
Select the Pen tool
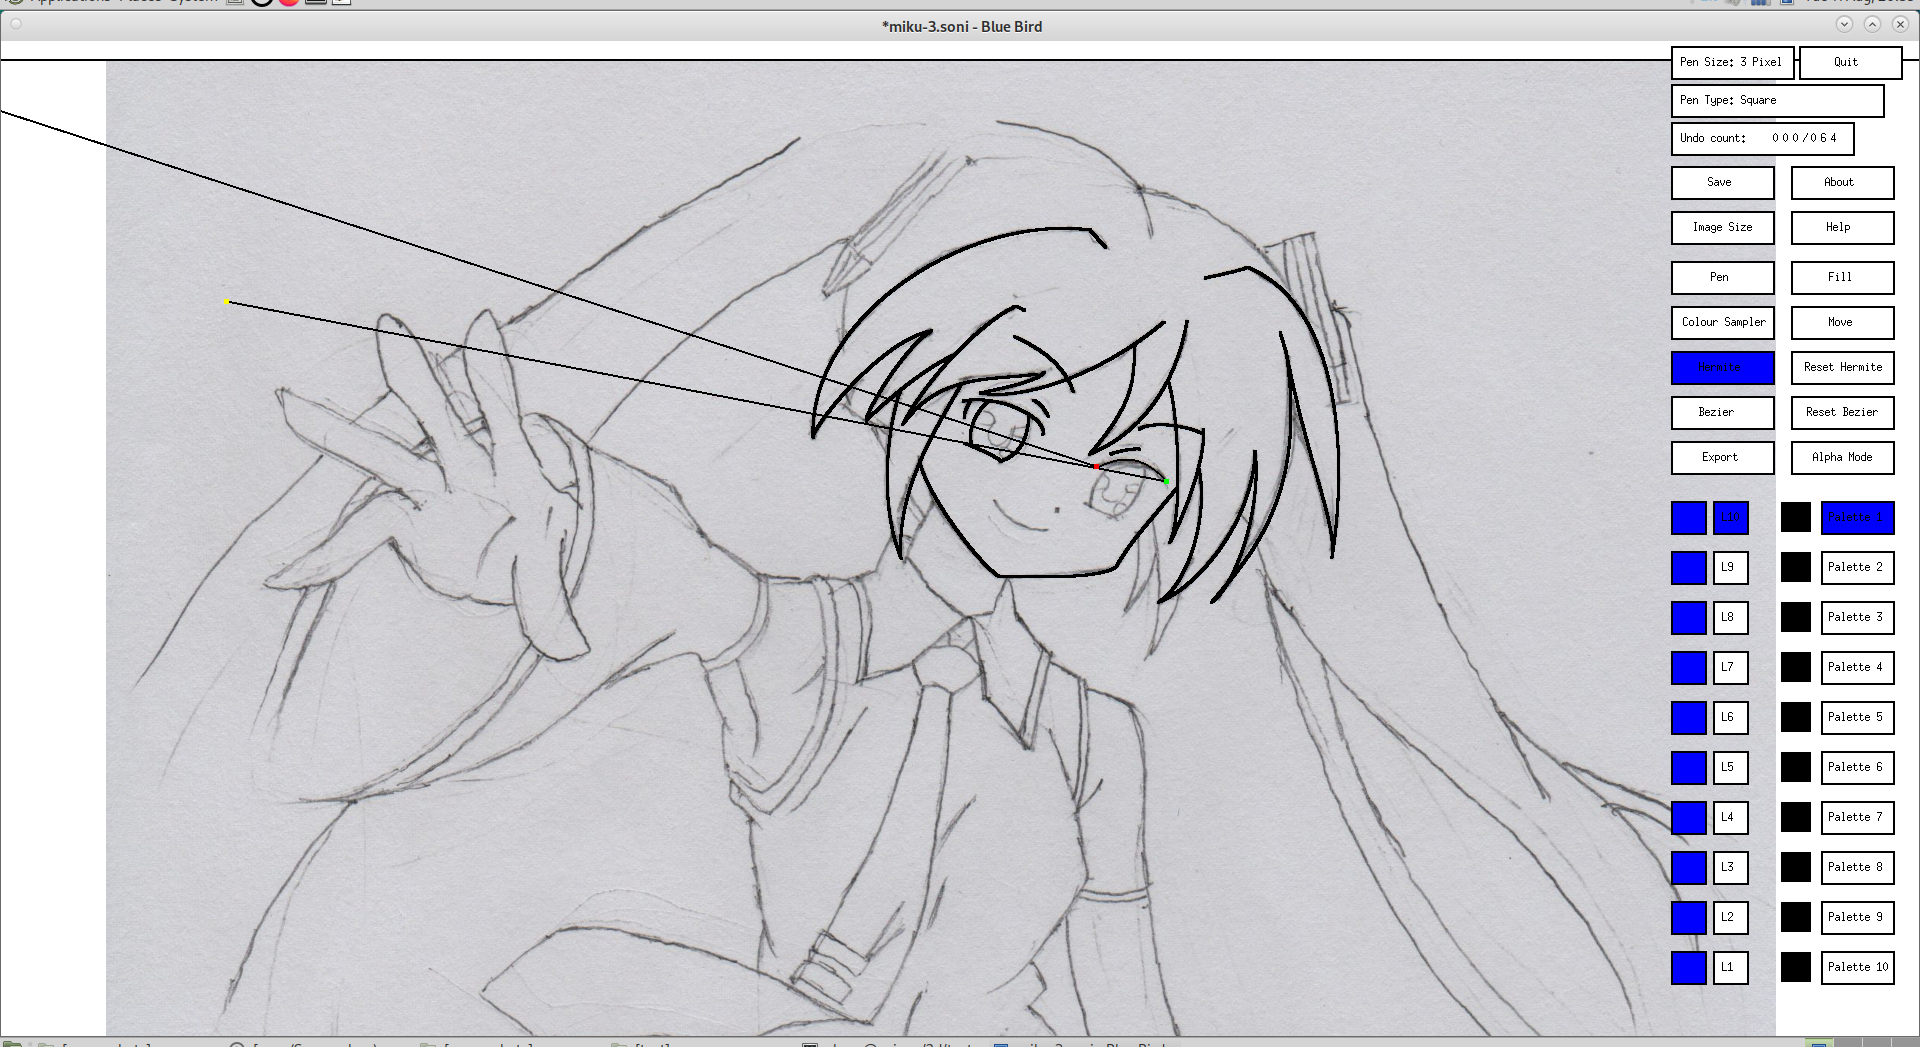click(1722, 277)
